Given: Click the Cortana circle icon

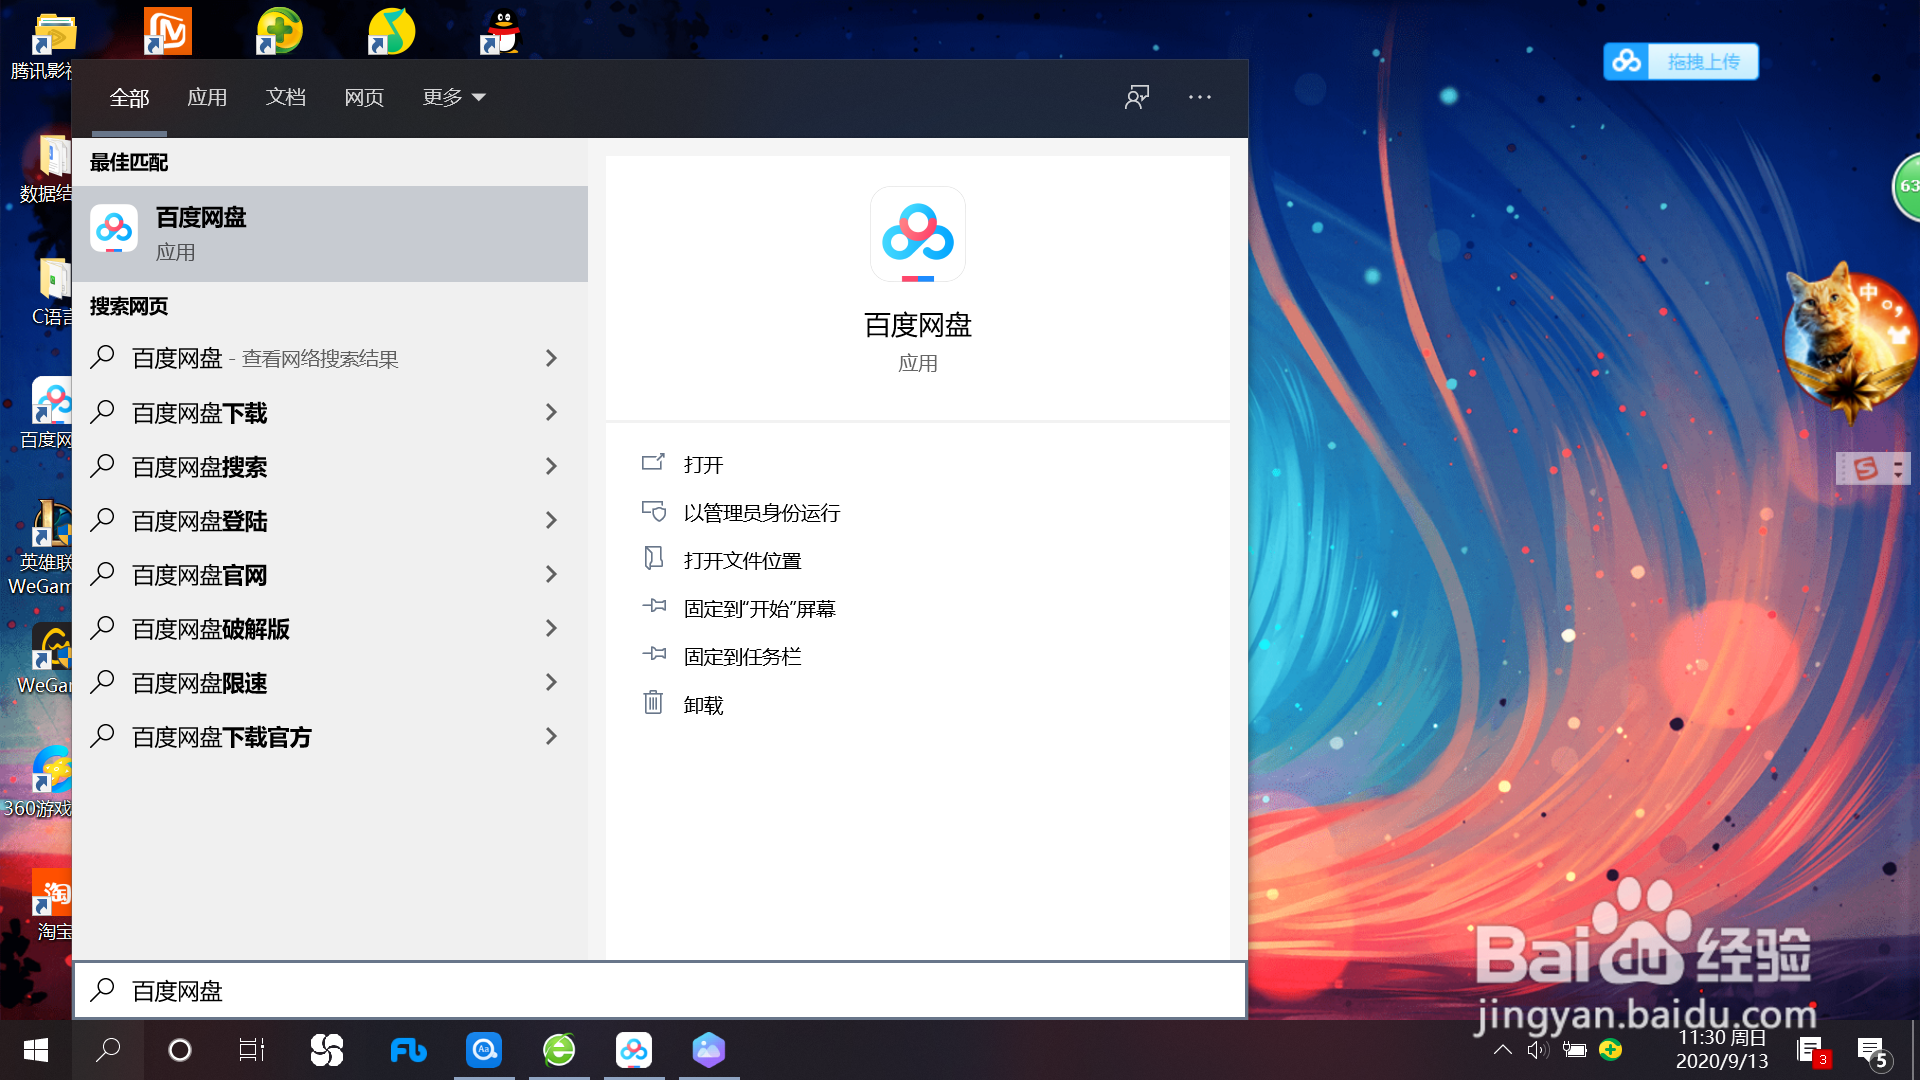Looking at the screenshot, I should click(180, 1050).
